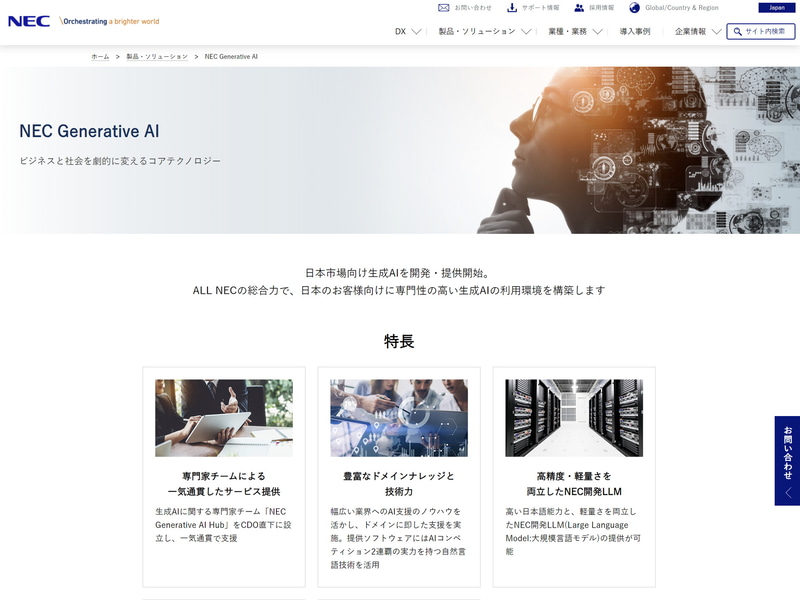Click the team analytics card thumbnail
The image size is (800, 600).
pos(399,418)
